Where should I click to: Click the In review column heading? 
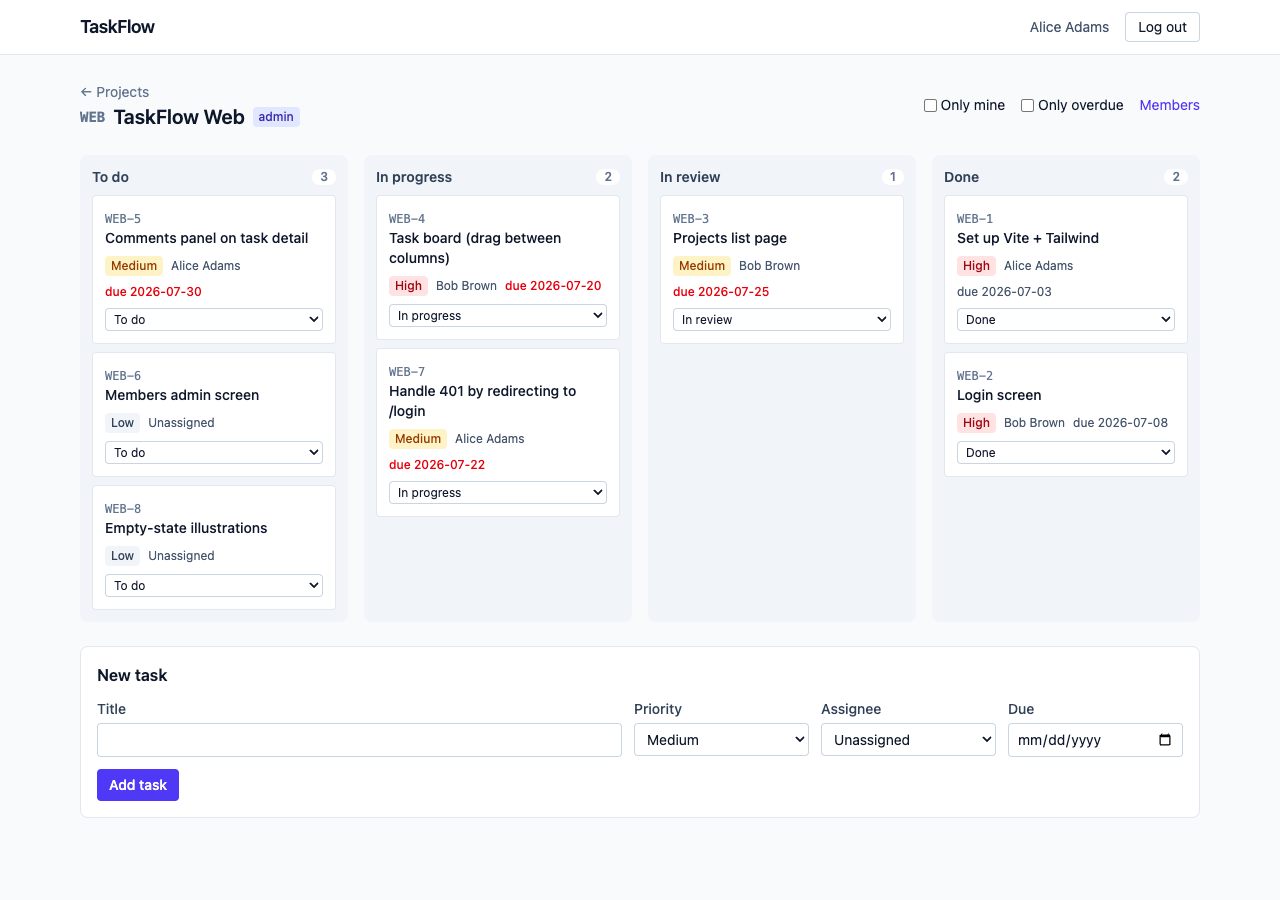(690, 177)
